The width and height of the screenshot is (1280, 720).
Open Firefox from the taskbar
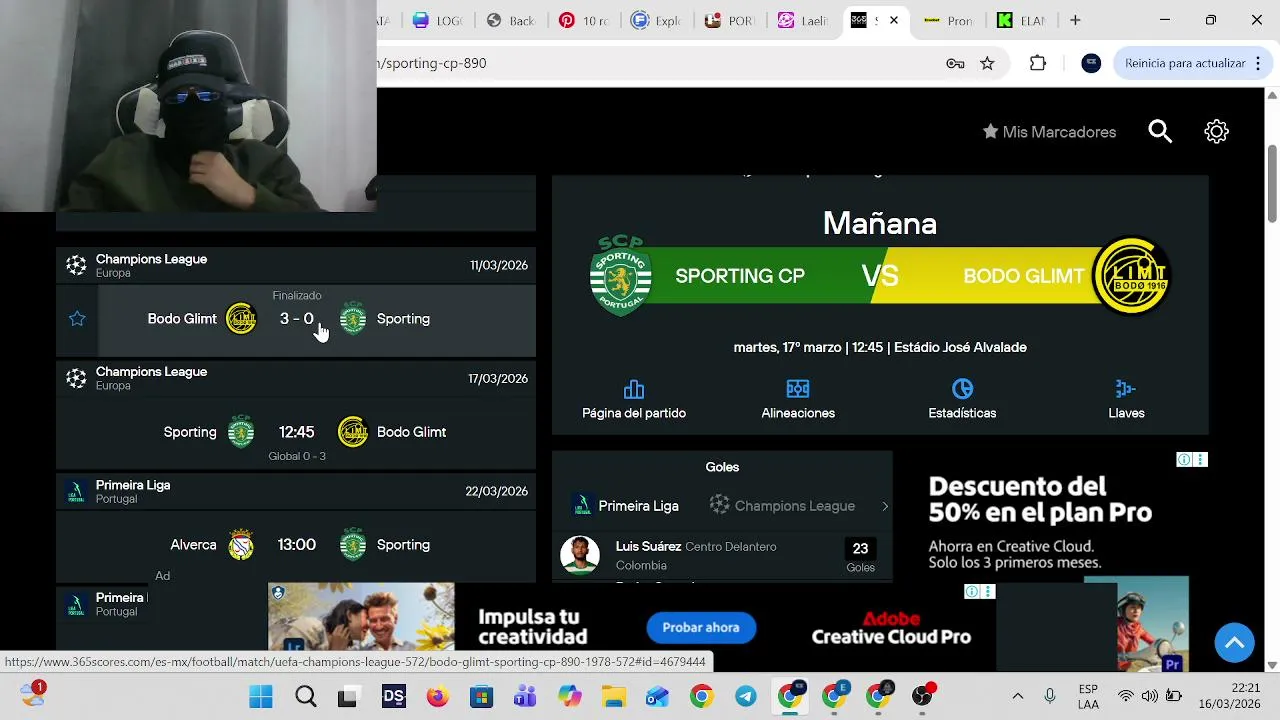pyautogui.click(x=438, y=696)
